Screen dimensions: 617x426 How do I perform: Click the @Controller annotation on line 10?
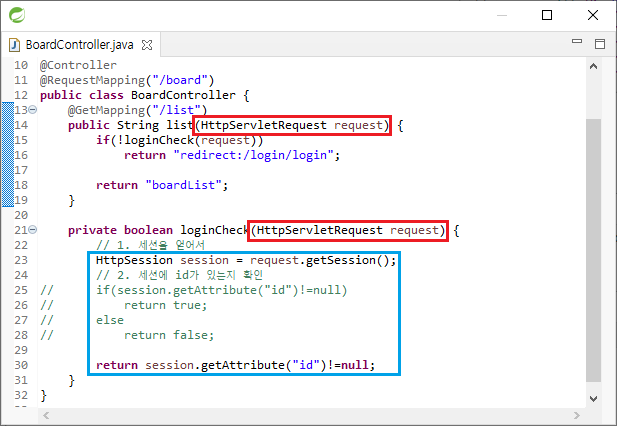78,65
